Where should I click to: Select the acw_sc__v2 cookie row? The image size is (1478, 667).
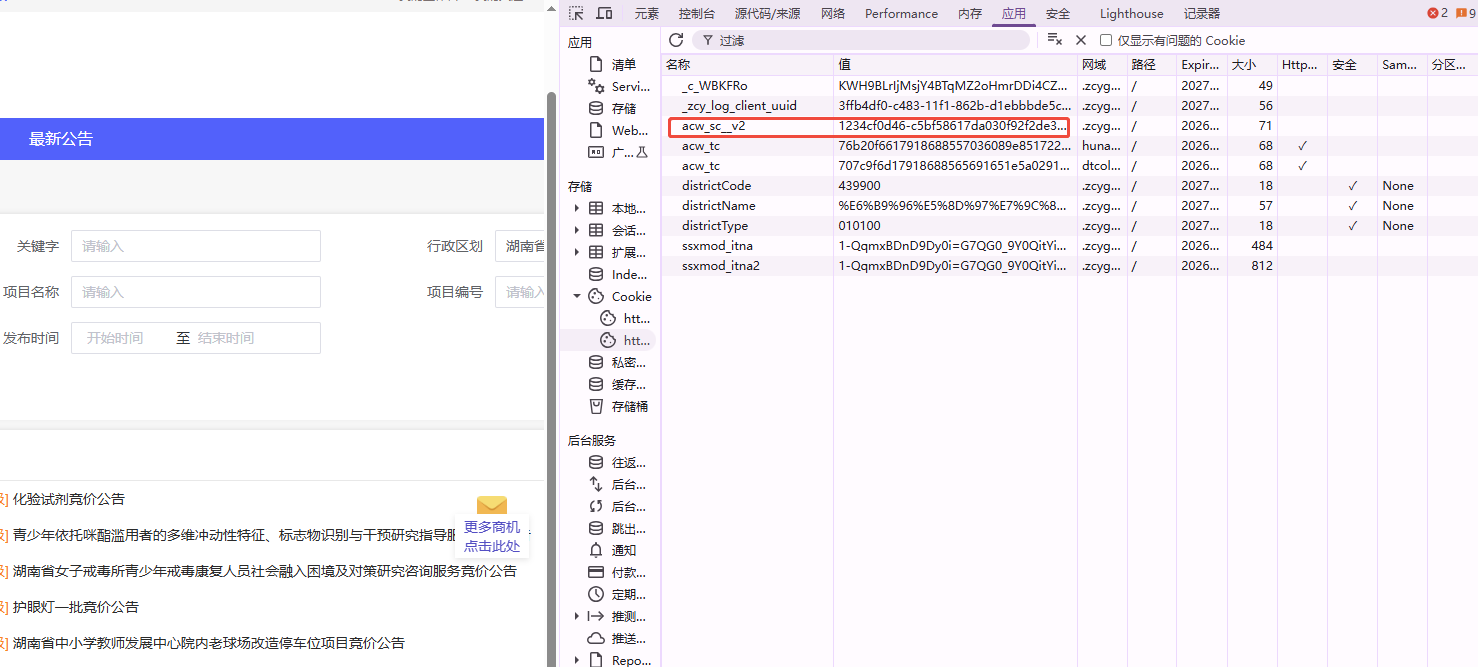point(1069,126)
